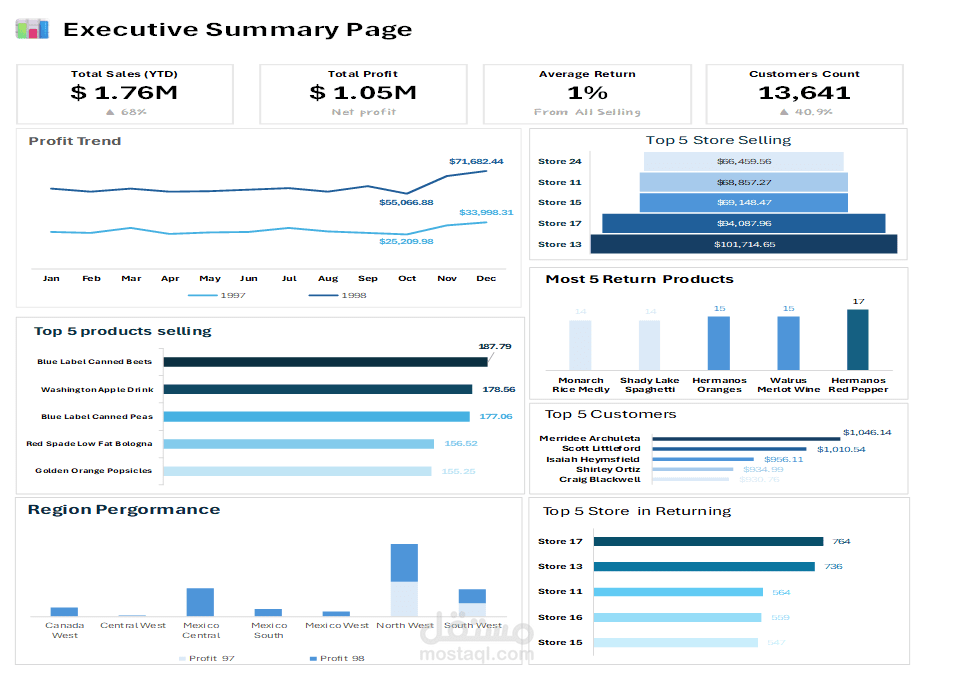Click the Red Spade Low Fat Bologna bar
954x678 pixels.
coord(299,444)
